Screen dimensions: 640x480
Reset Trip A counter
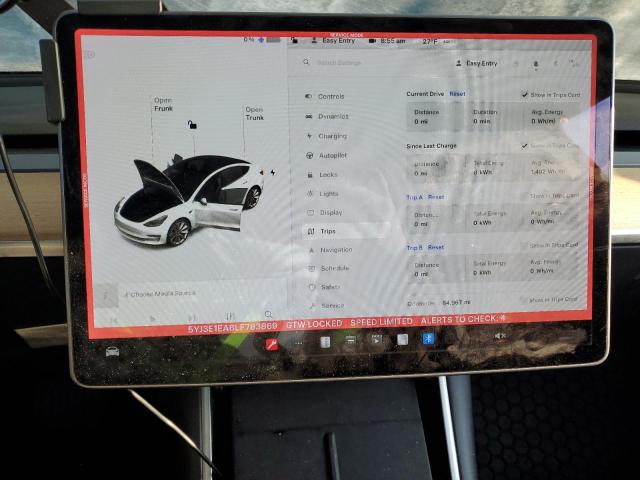pos(436,197)
